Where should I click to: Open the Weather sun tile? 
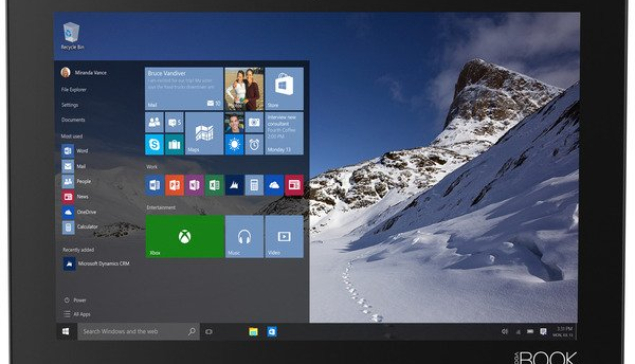[x=234, y=145]
